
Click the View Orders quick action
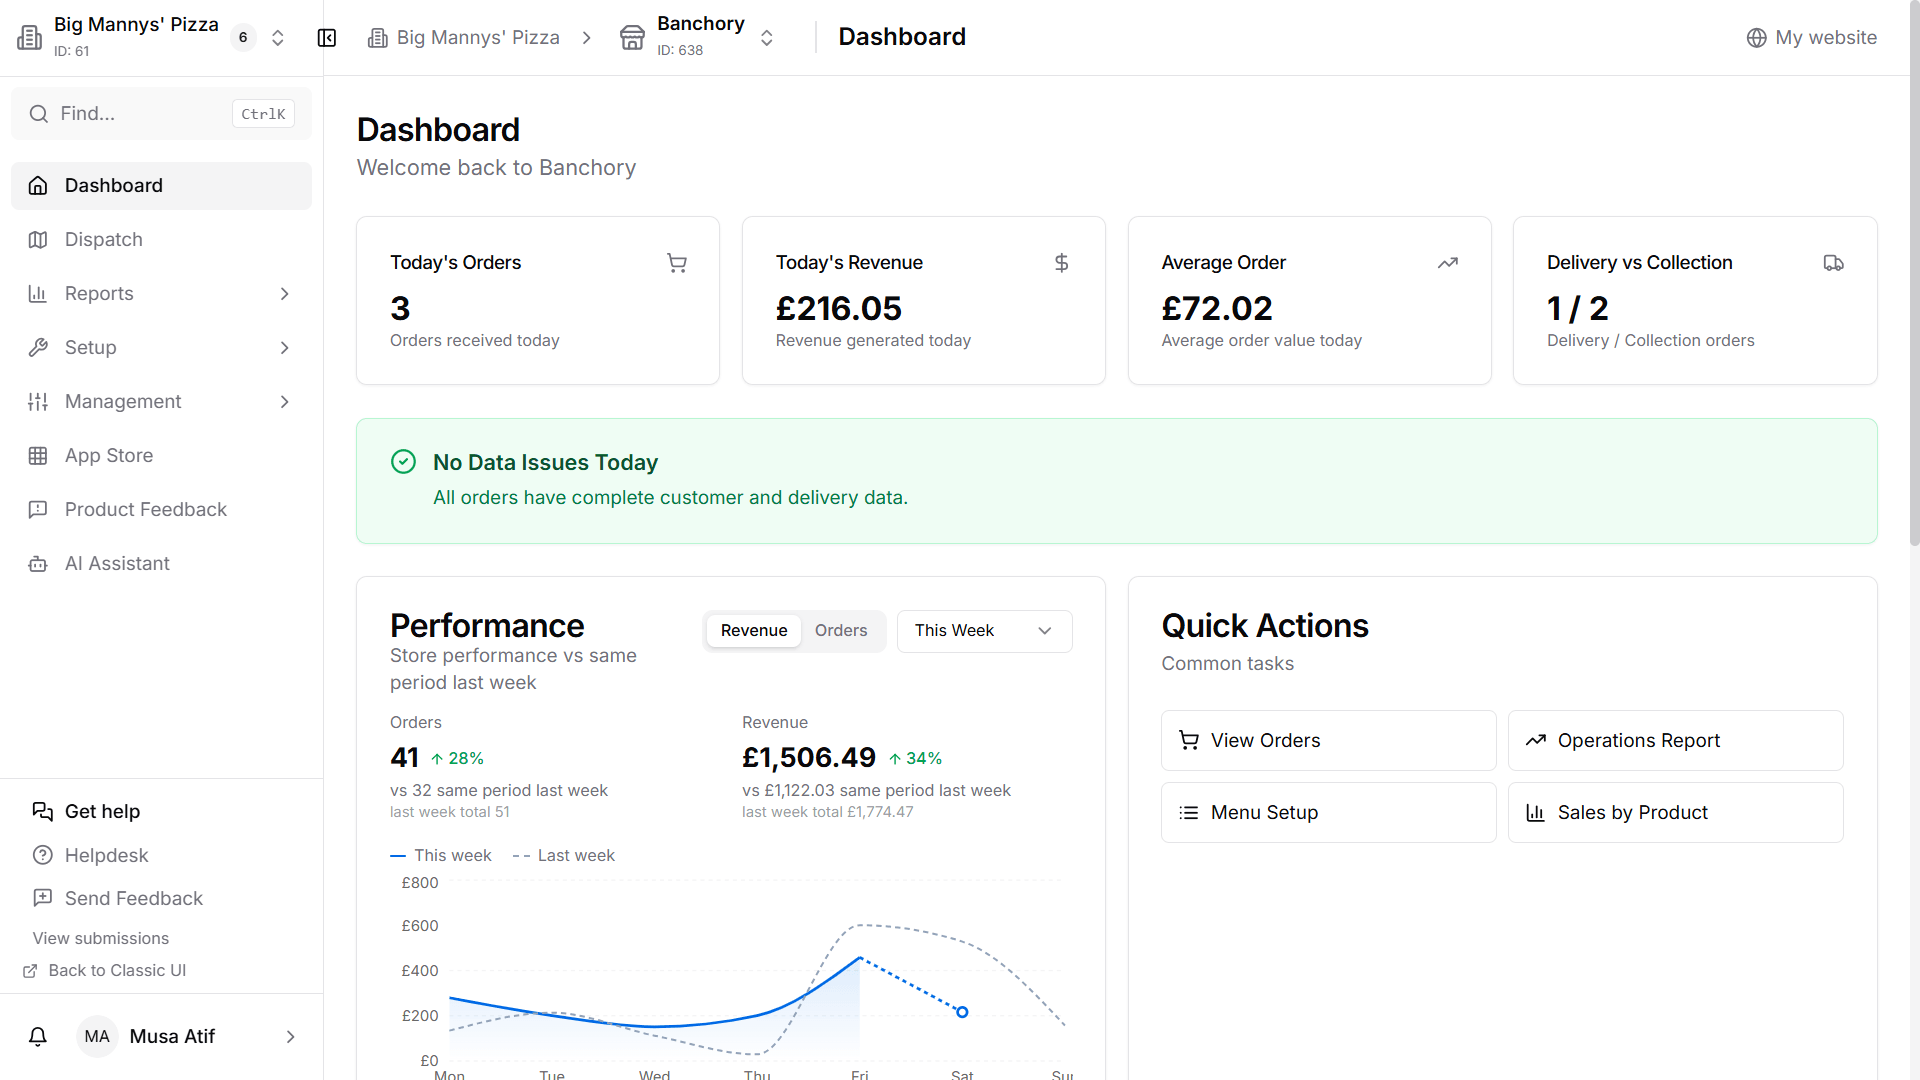click(x=1328, y=741)
